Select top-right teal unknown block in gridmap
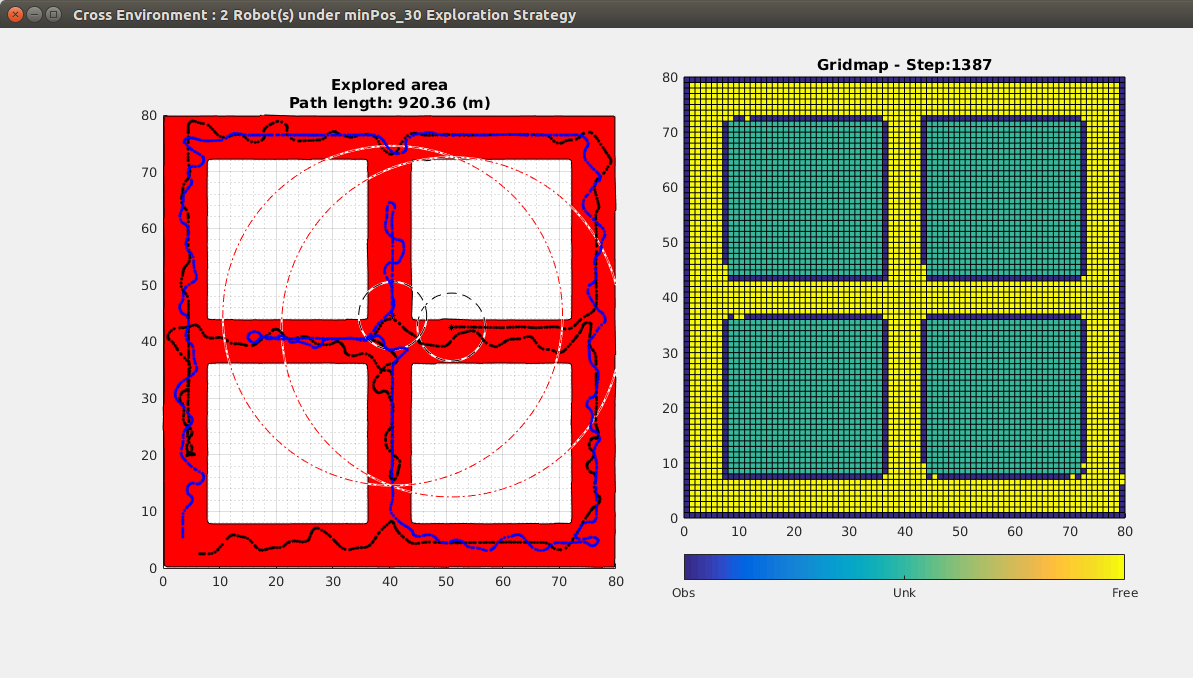1193x678 pixels. point(1003,195)
